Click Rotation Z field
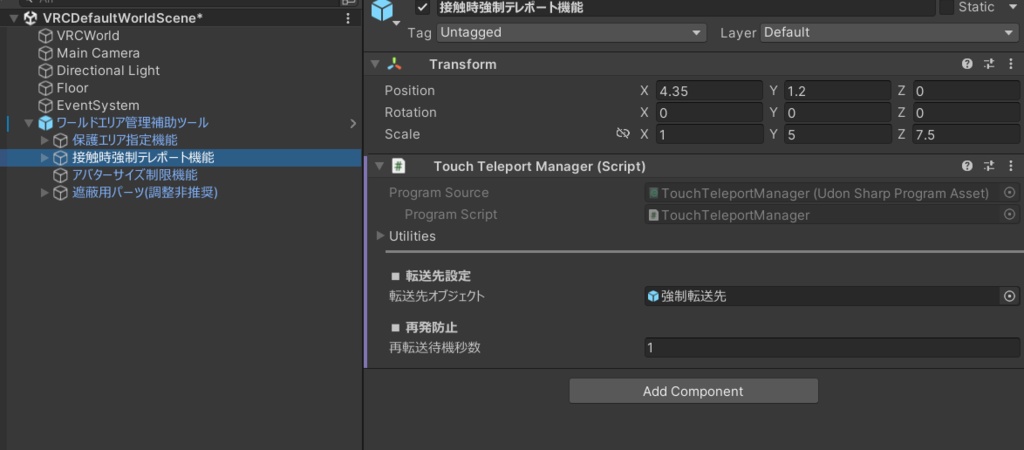The height and width of the screenshot is (450, 1024). 966,112
